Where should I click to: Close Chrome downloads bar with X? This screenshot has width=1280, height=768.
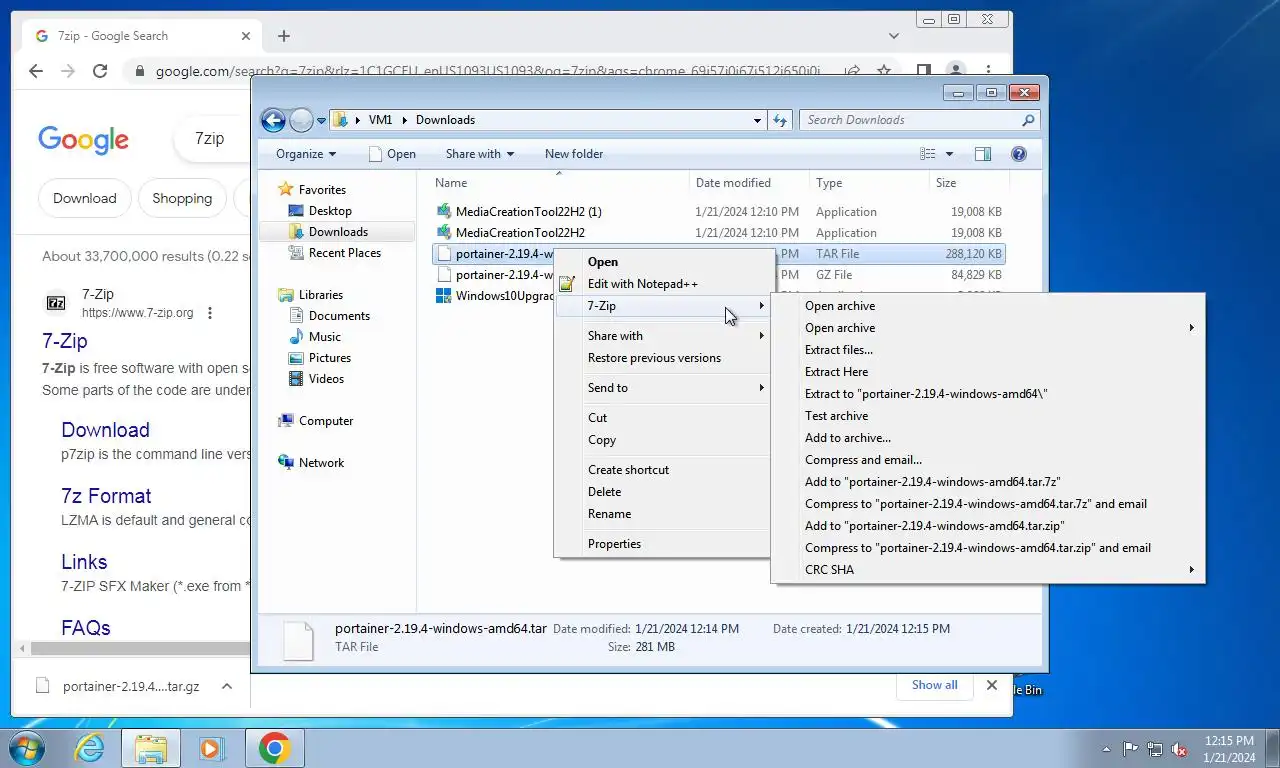coord(992,685)
